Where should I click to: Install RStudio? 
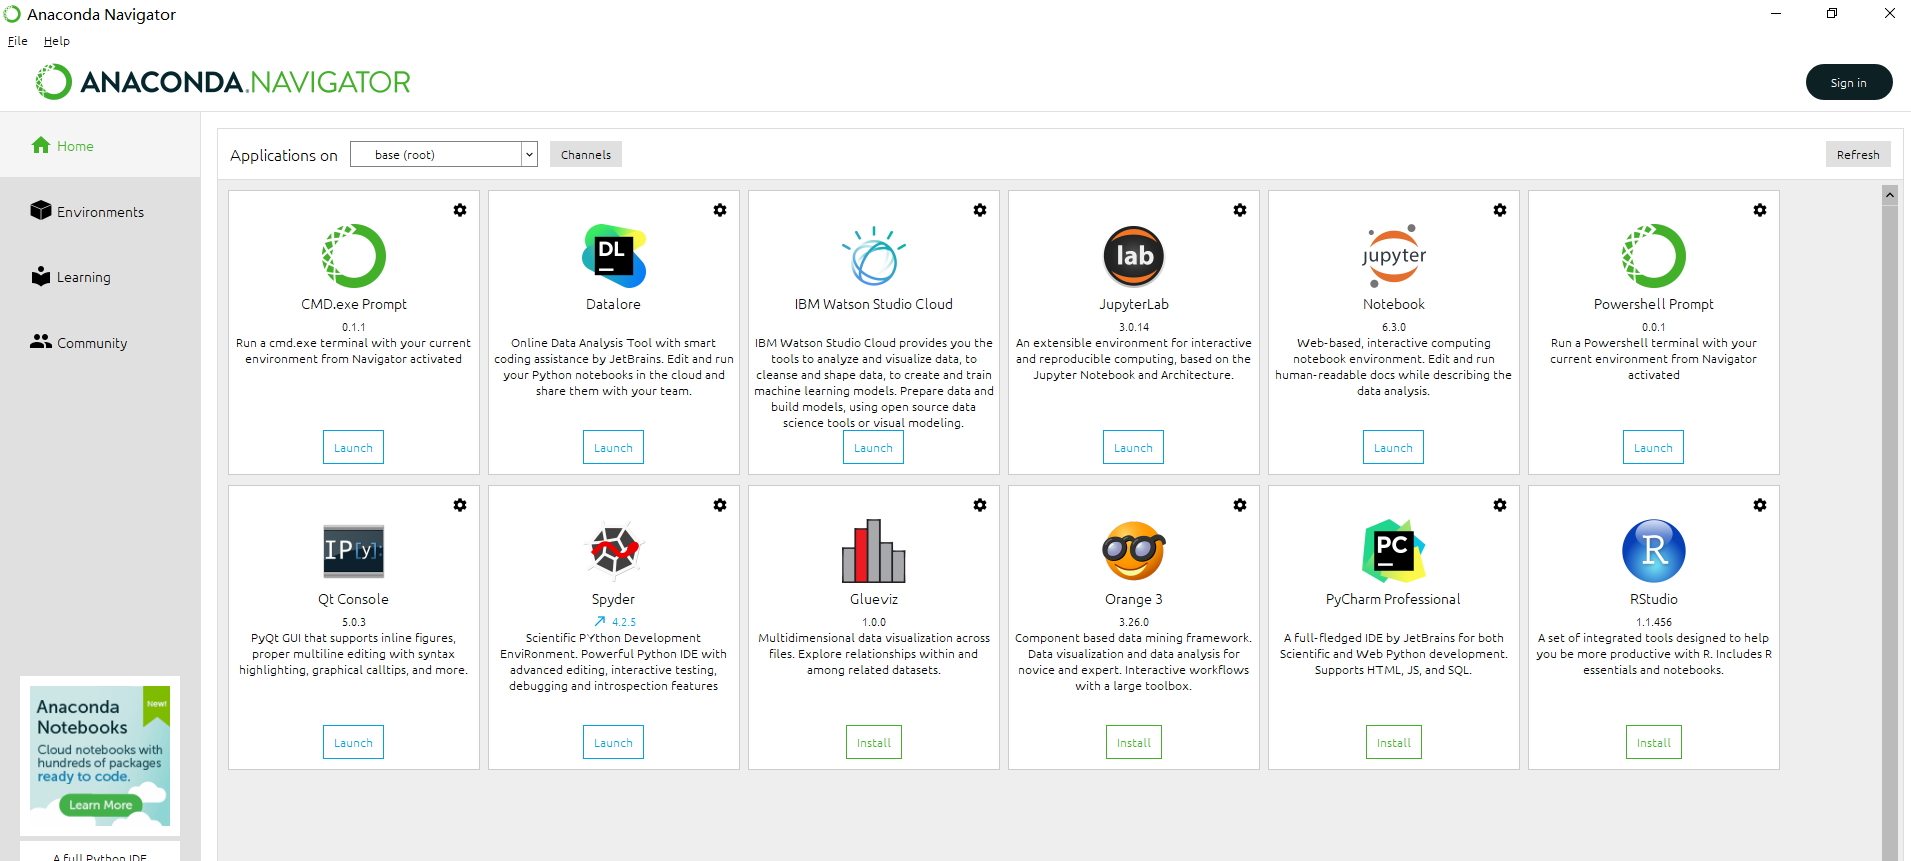point(1654,742)
